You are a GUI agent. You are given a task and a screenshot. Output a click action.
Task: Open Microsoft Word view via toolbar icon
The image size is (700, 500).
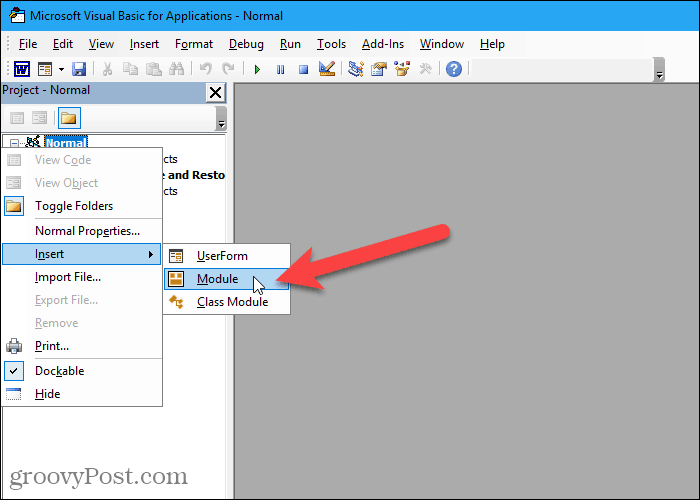tap(22, 69)
